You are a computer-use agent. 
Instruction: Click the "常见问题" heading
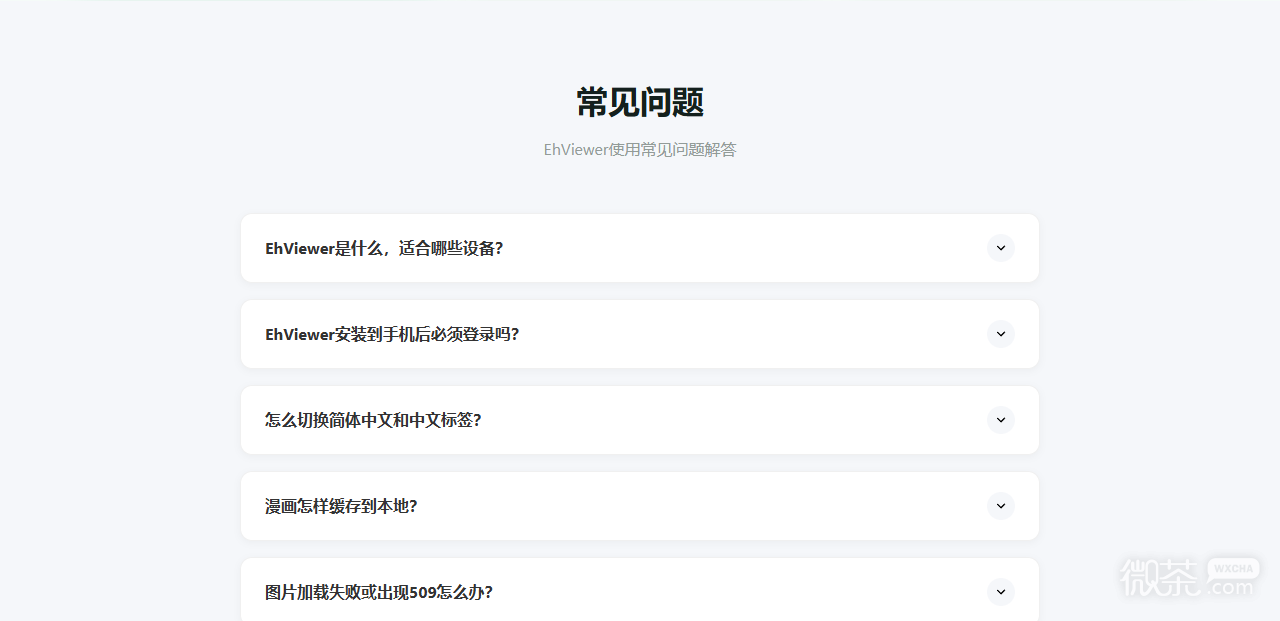coord(640,103)
